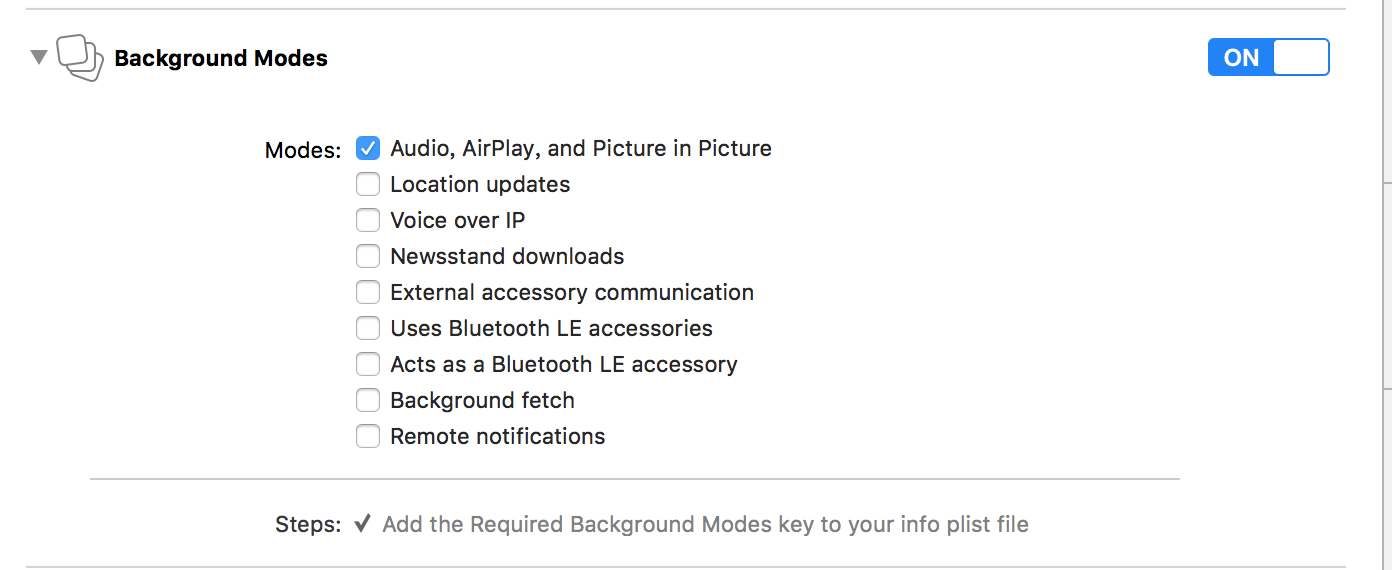Click the "Remote notifications" label text

pos(497,436)
